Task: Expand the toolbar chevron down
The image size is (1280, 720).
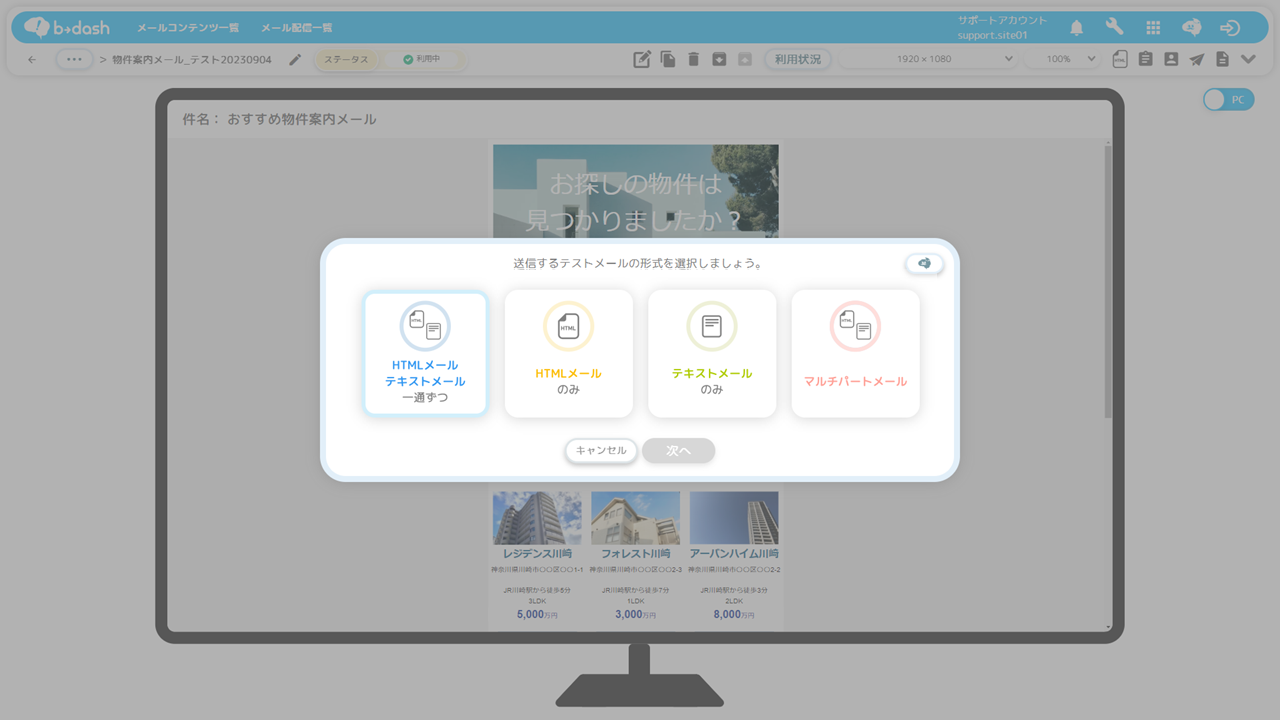Action: [x=1248, y=59]
